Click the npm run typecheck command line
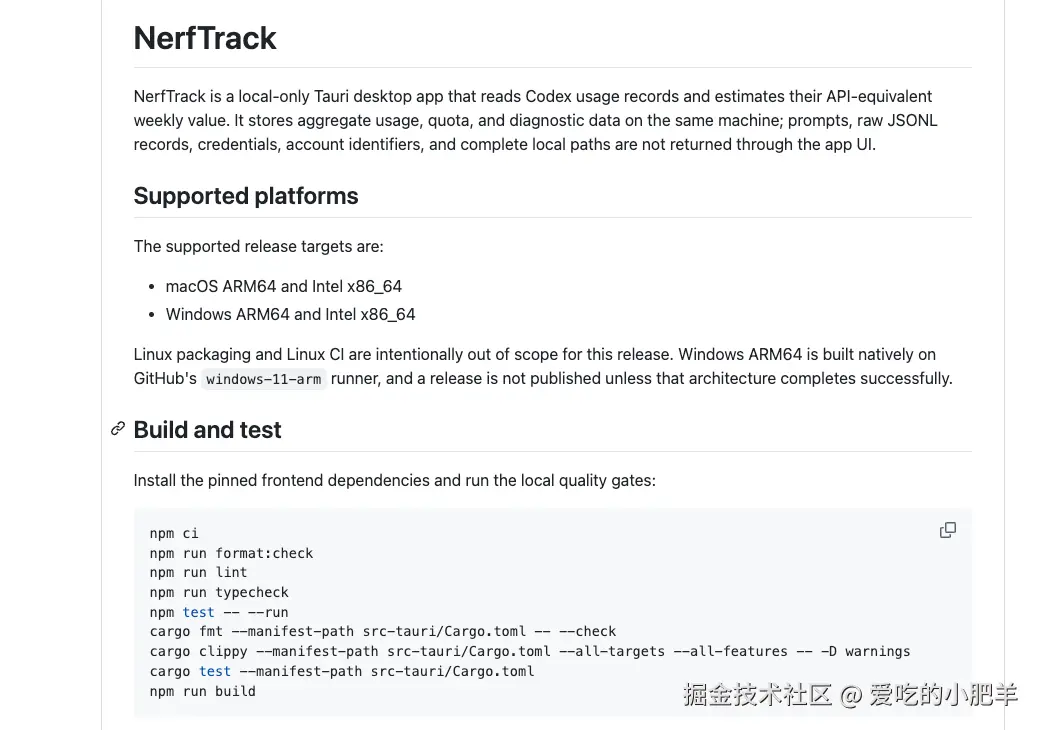 (x=219, y=592)
